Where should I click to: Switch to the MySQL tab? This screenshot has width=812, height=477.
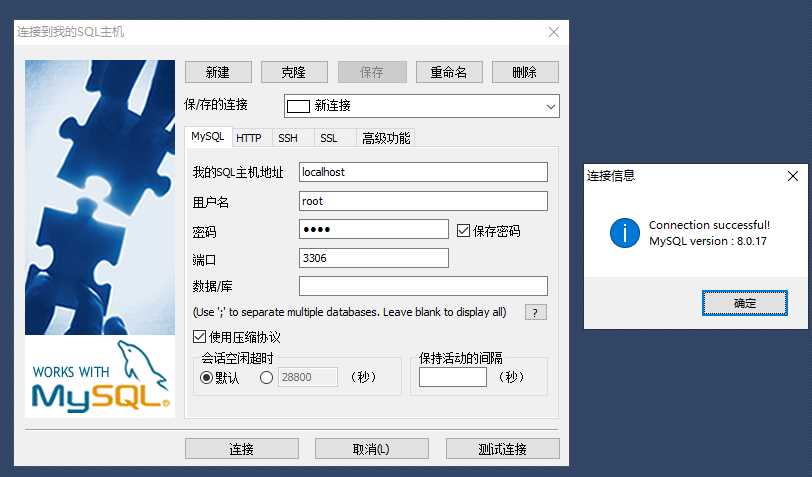[208, 137]
